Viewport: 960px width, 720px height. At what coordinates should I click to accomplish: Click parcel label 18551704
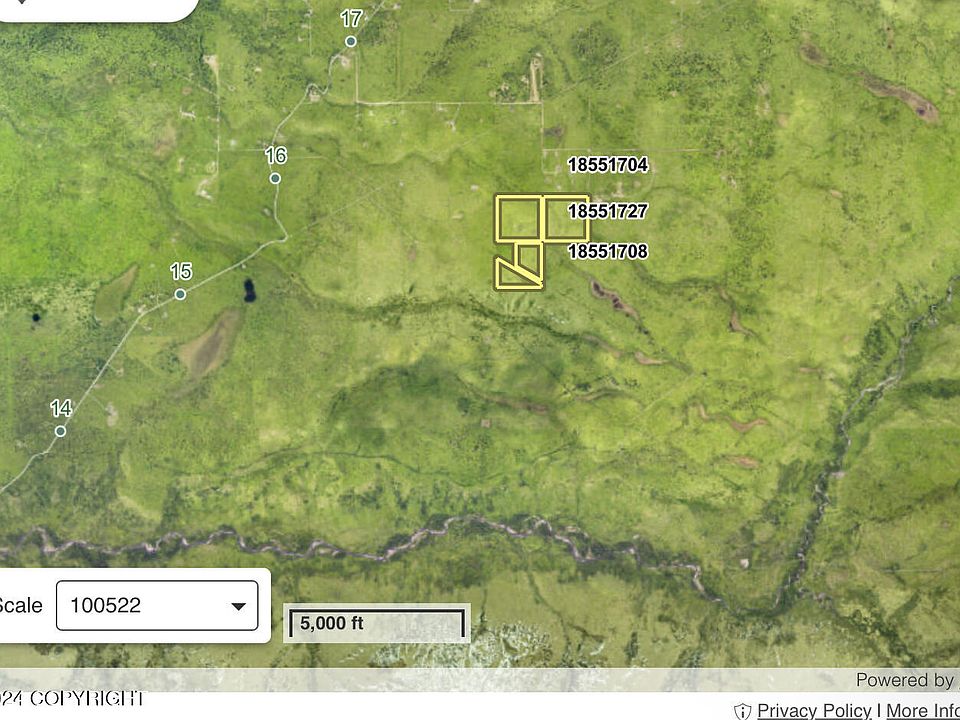click(607, 165)
